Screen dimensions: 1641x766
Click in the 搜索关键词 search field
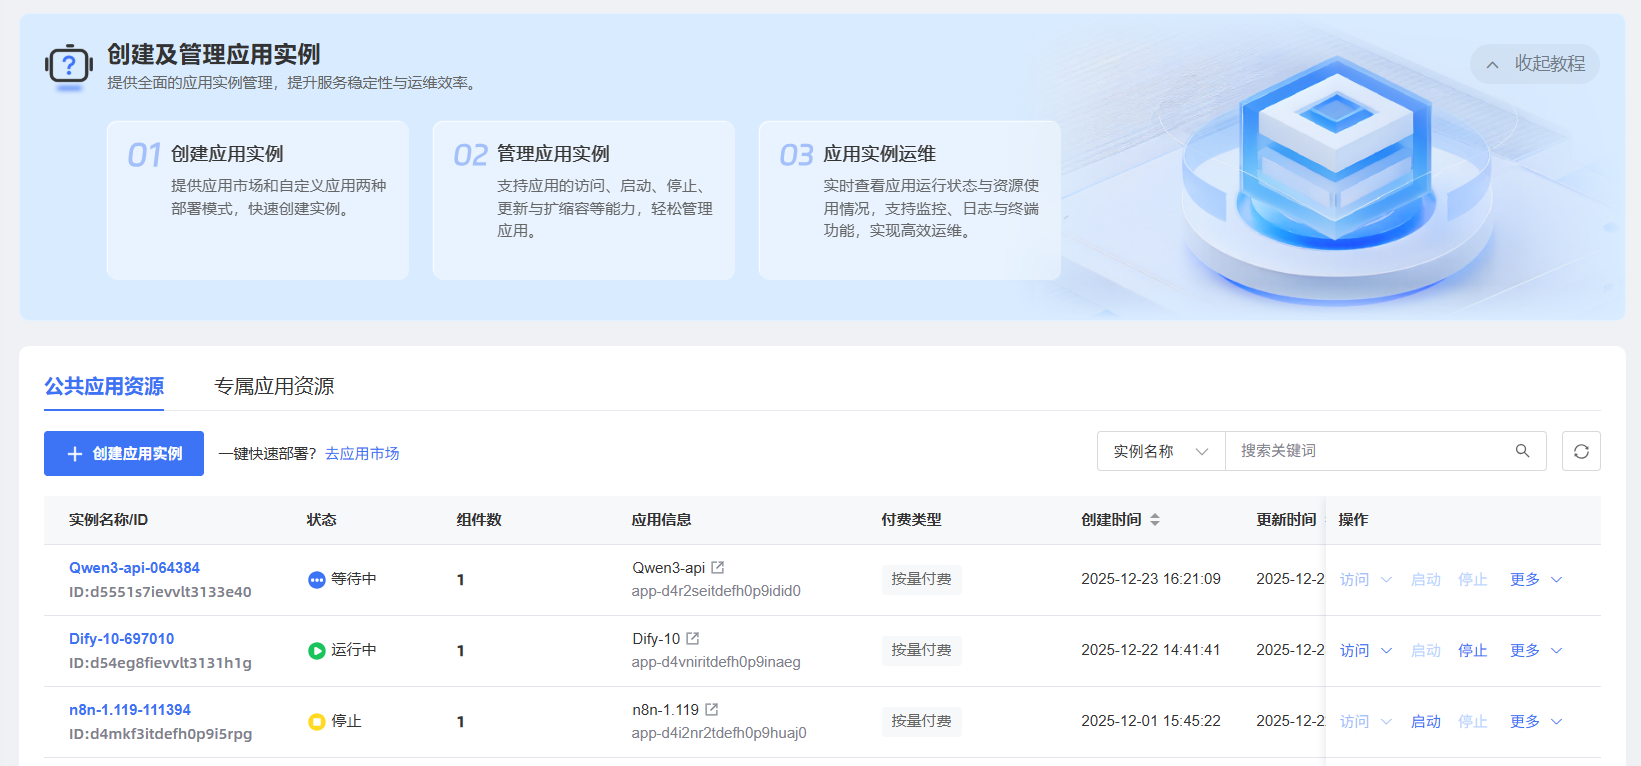[1370, 451]
